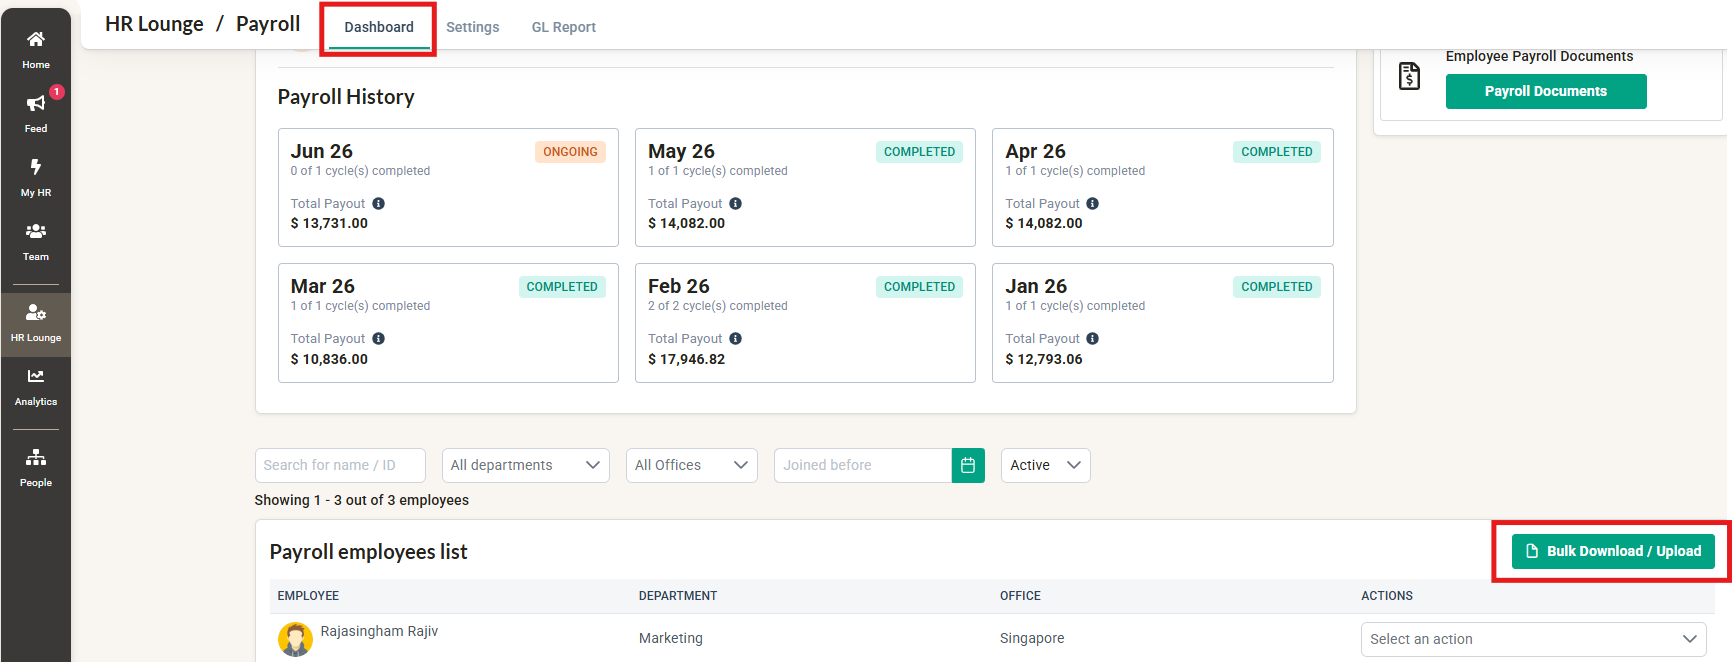Click info icon beside Feb 26 Total Payout
This screenshot has width=1732, height=662.
click(736, 338)
